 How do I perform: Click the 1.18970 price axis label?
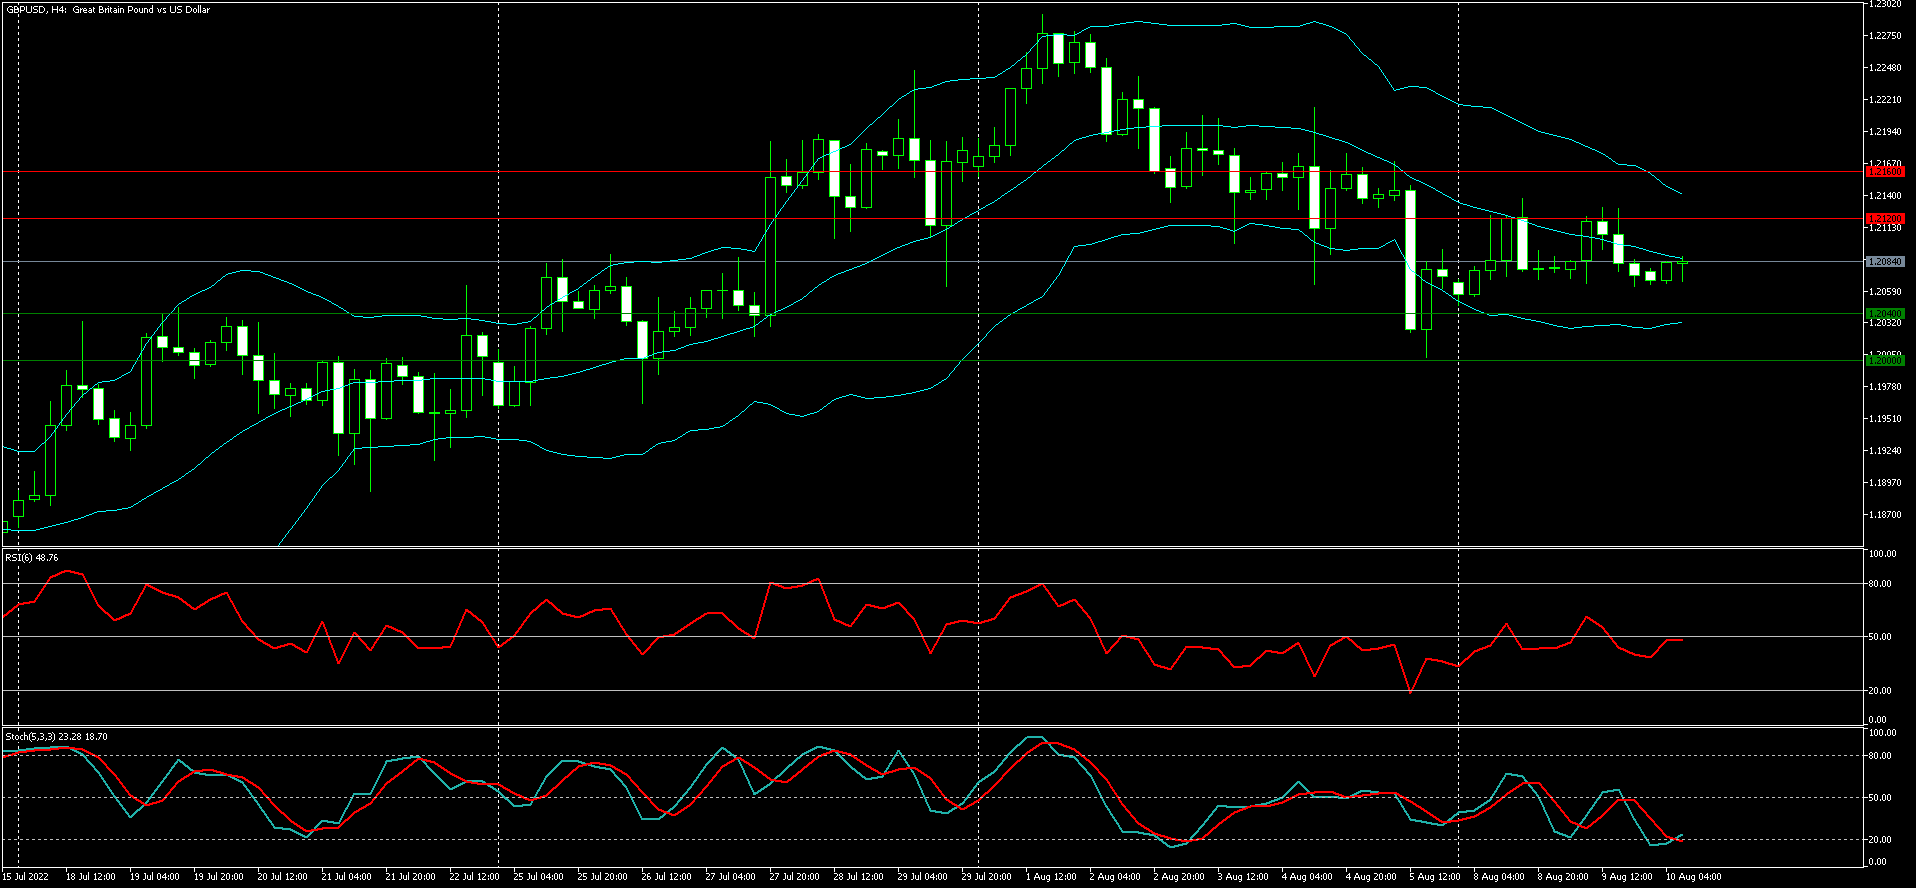pos(1885,483)
